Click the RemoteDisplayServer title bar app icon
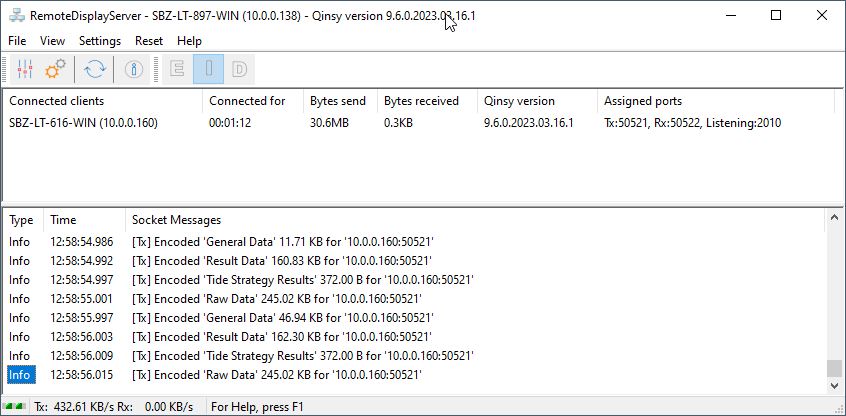Viewport: 846px width, 416px height. (16, 16)
